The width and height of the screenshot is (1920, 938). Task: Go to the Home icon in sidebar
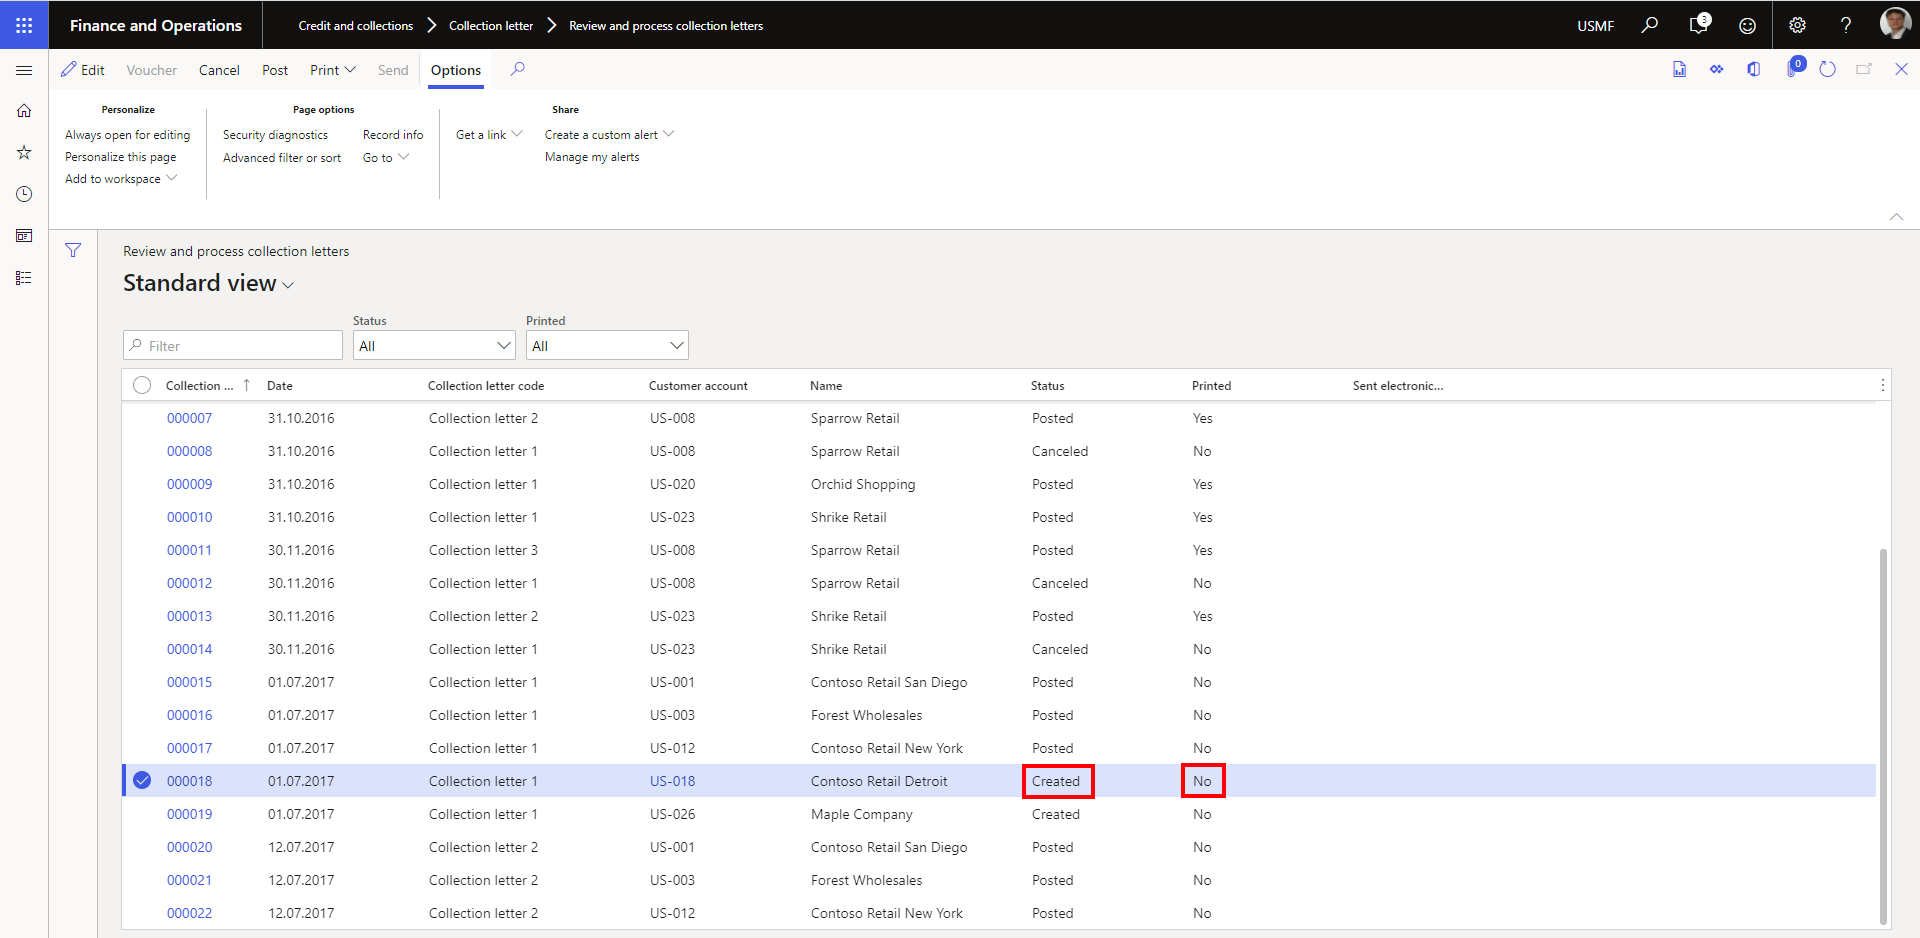[x=24, y=111]
